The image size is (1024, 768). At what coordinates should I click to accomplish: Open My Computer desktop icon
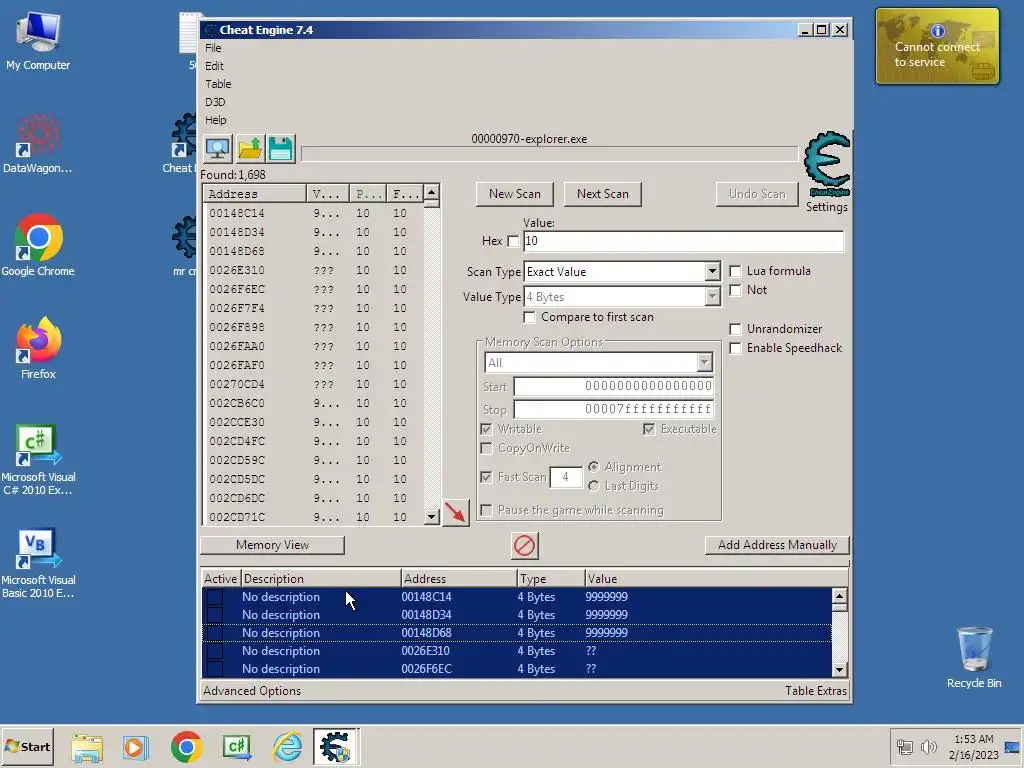point(38,40)
